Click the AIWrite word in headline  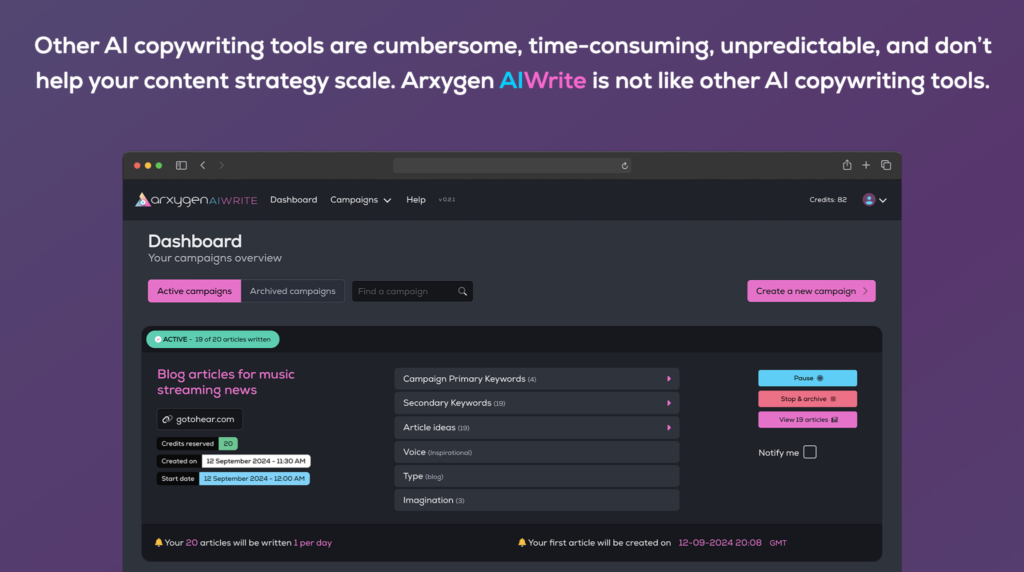point(543,81)
